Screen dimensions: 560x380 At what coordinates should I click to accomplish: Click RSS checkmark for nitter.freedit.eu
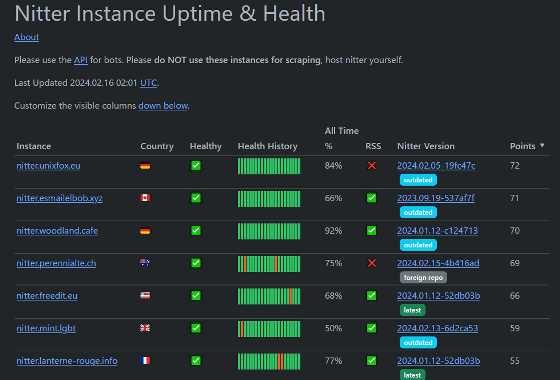point(371,295)
